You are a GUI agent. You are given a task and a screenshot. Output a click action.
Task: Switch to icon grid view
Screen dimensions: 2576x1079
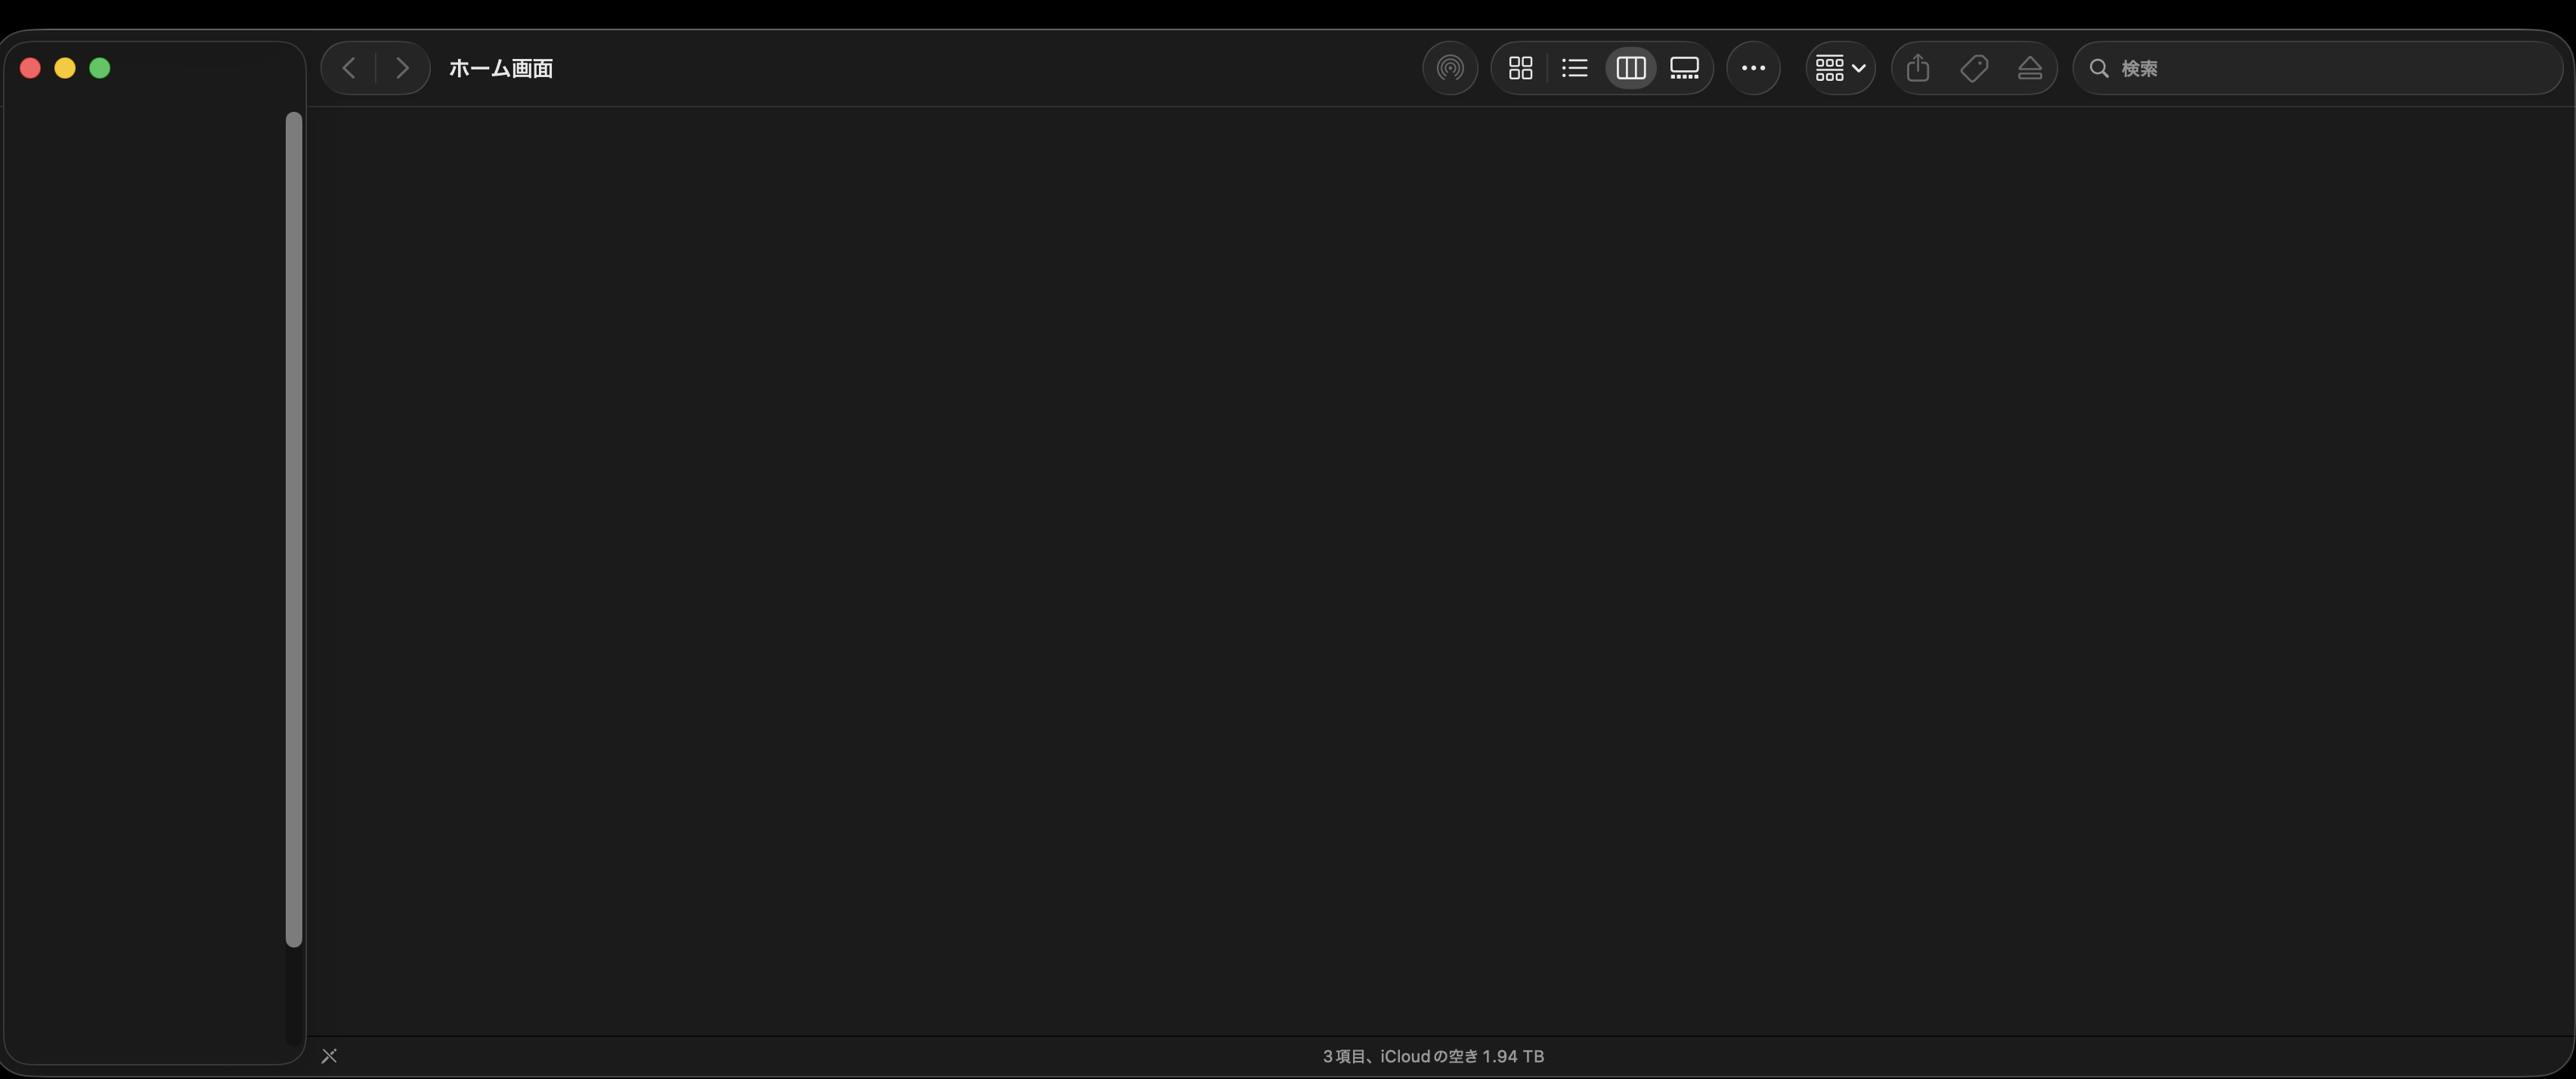pos(1520,68)
